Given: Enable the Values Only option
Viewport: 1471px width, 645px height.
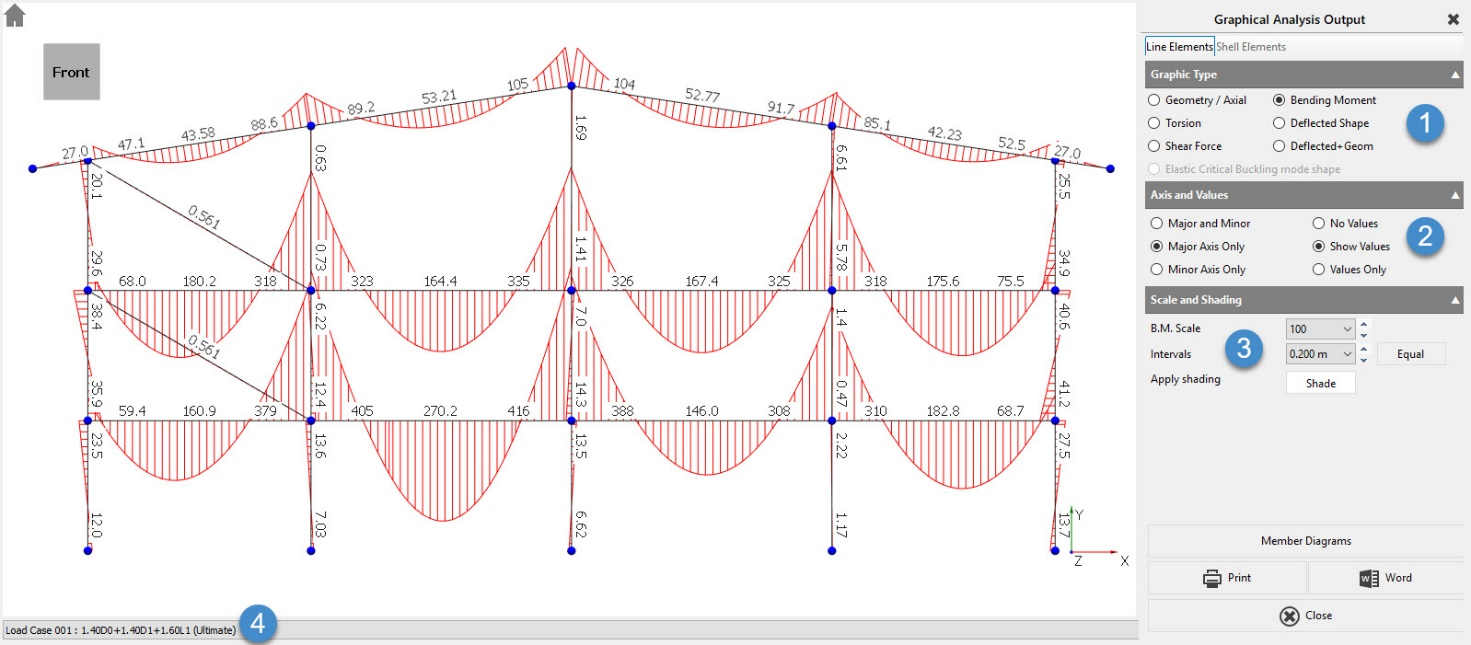Looking at the screenshot, I should 1318,269.
